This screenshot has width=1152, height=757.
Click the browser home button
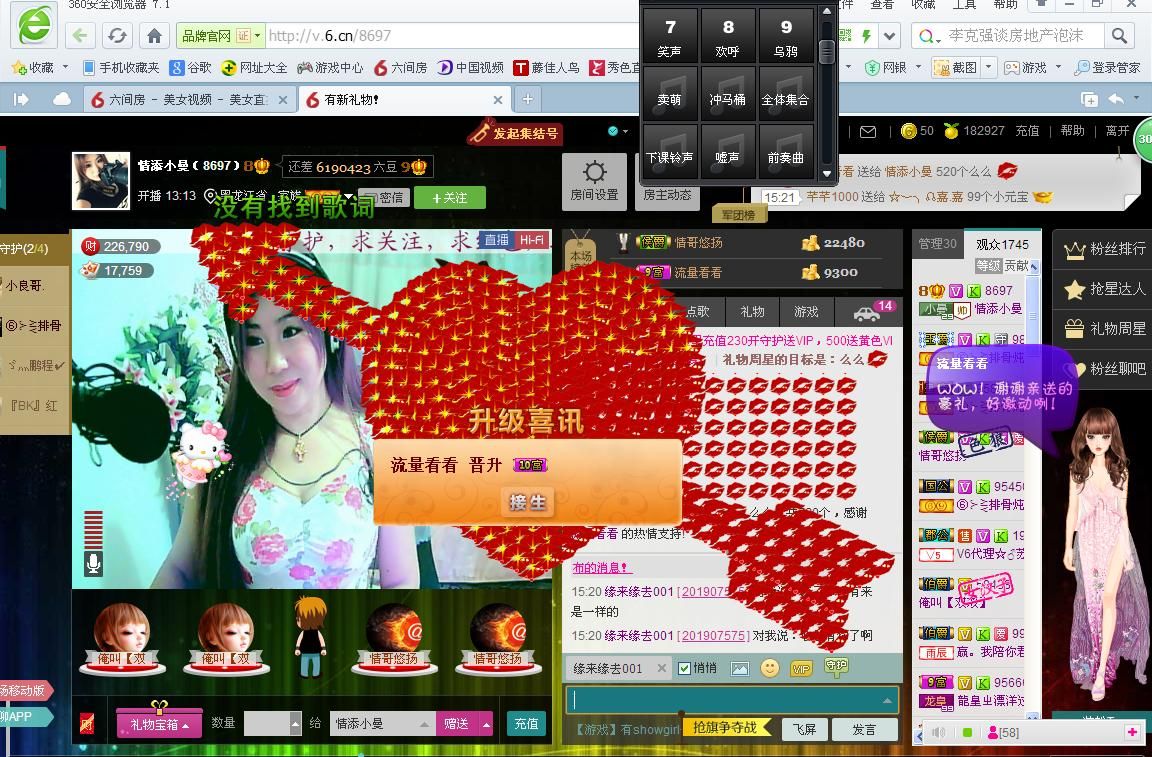[154, 36]
